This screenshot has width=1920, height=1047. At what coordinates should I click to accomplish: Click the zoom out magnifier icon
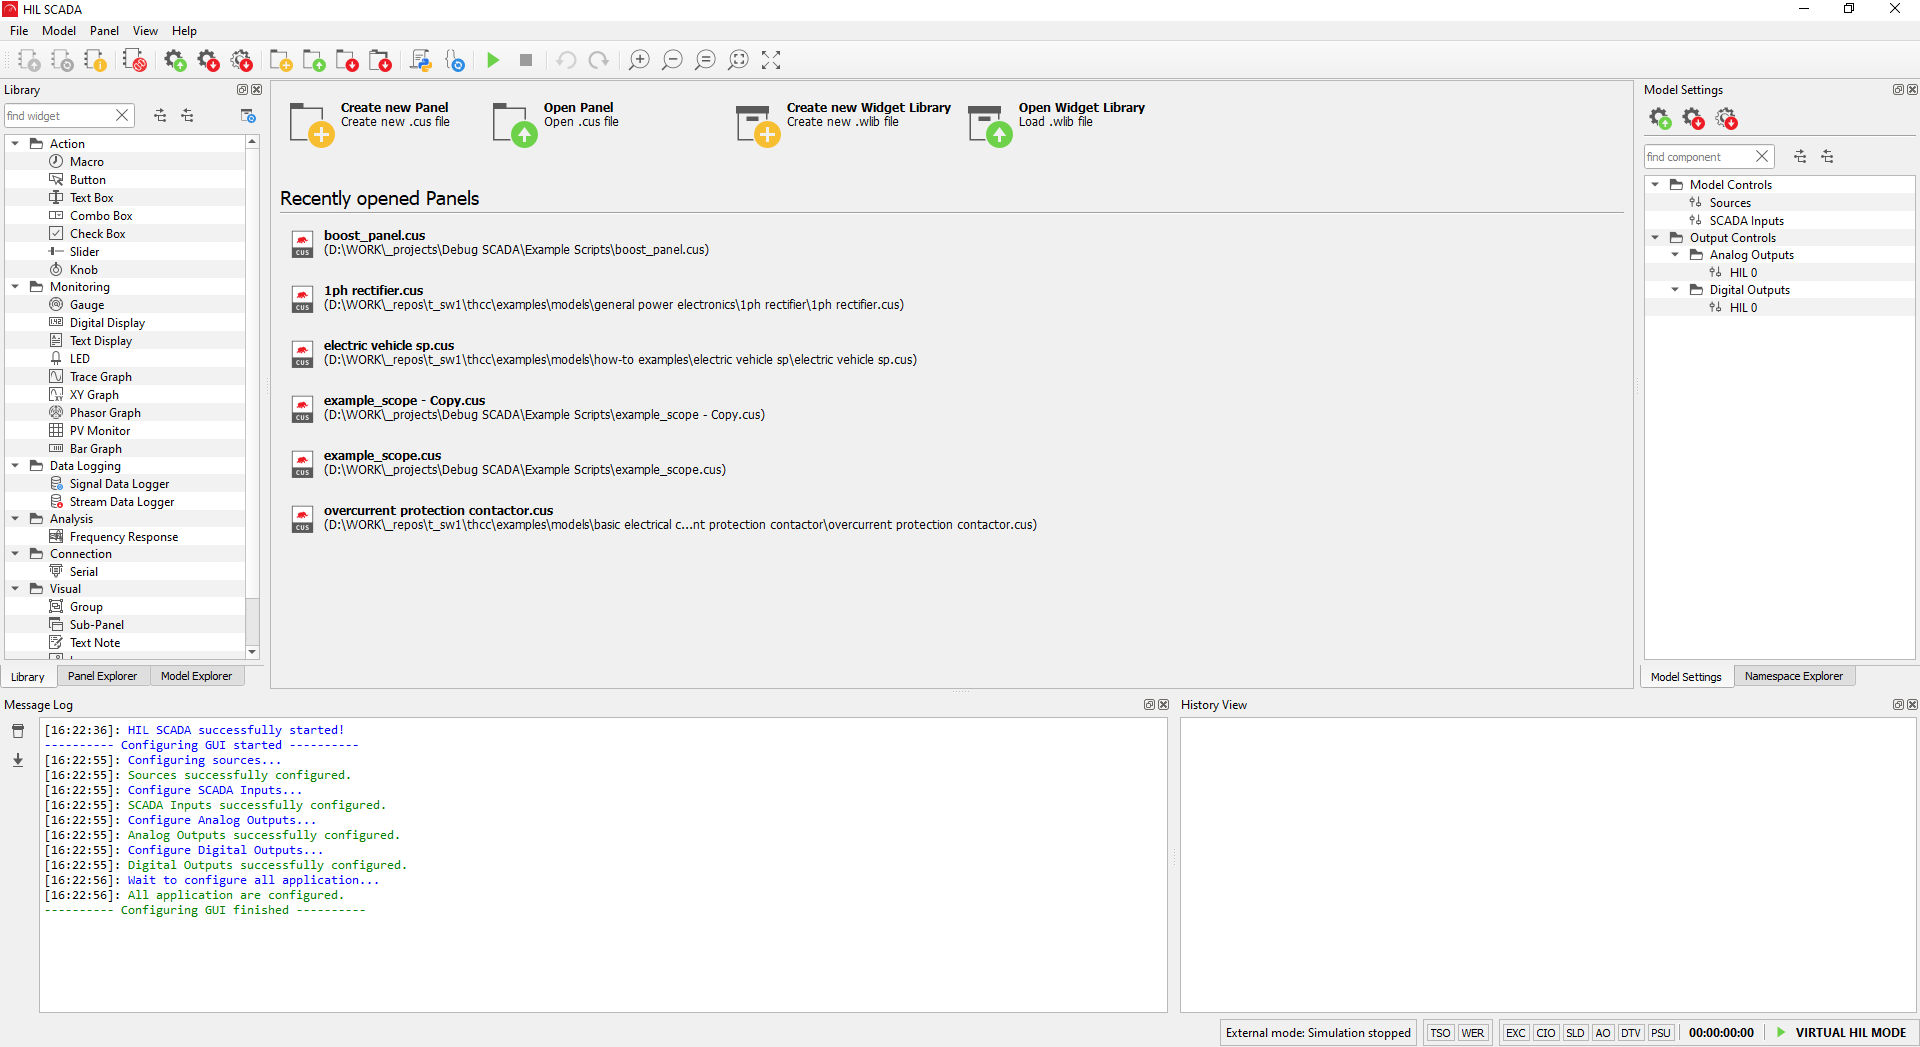coord(672,61)
